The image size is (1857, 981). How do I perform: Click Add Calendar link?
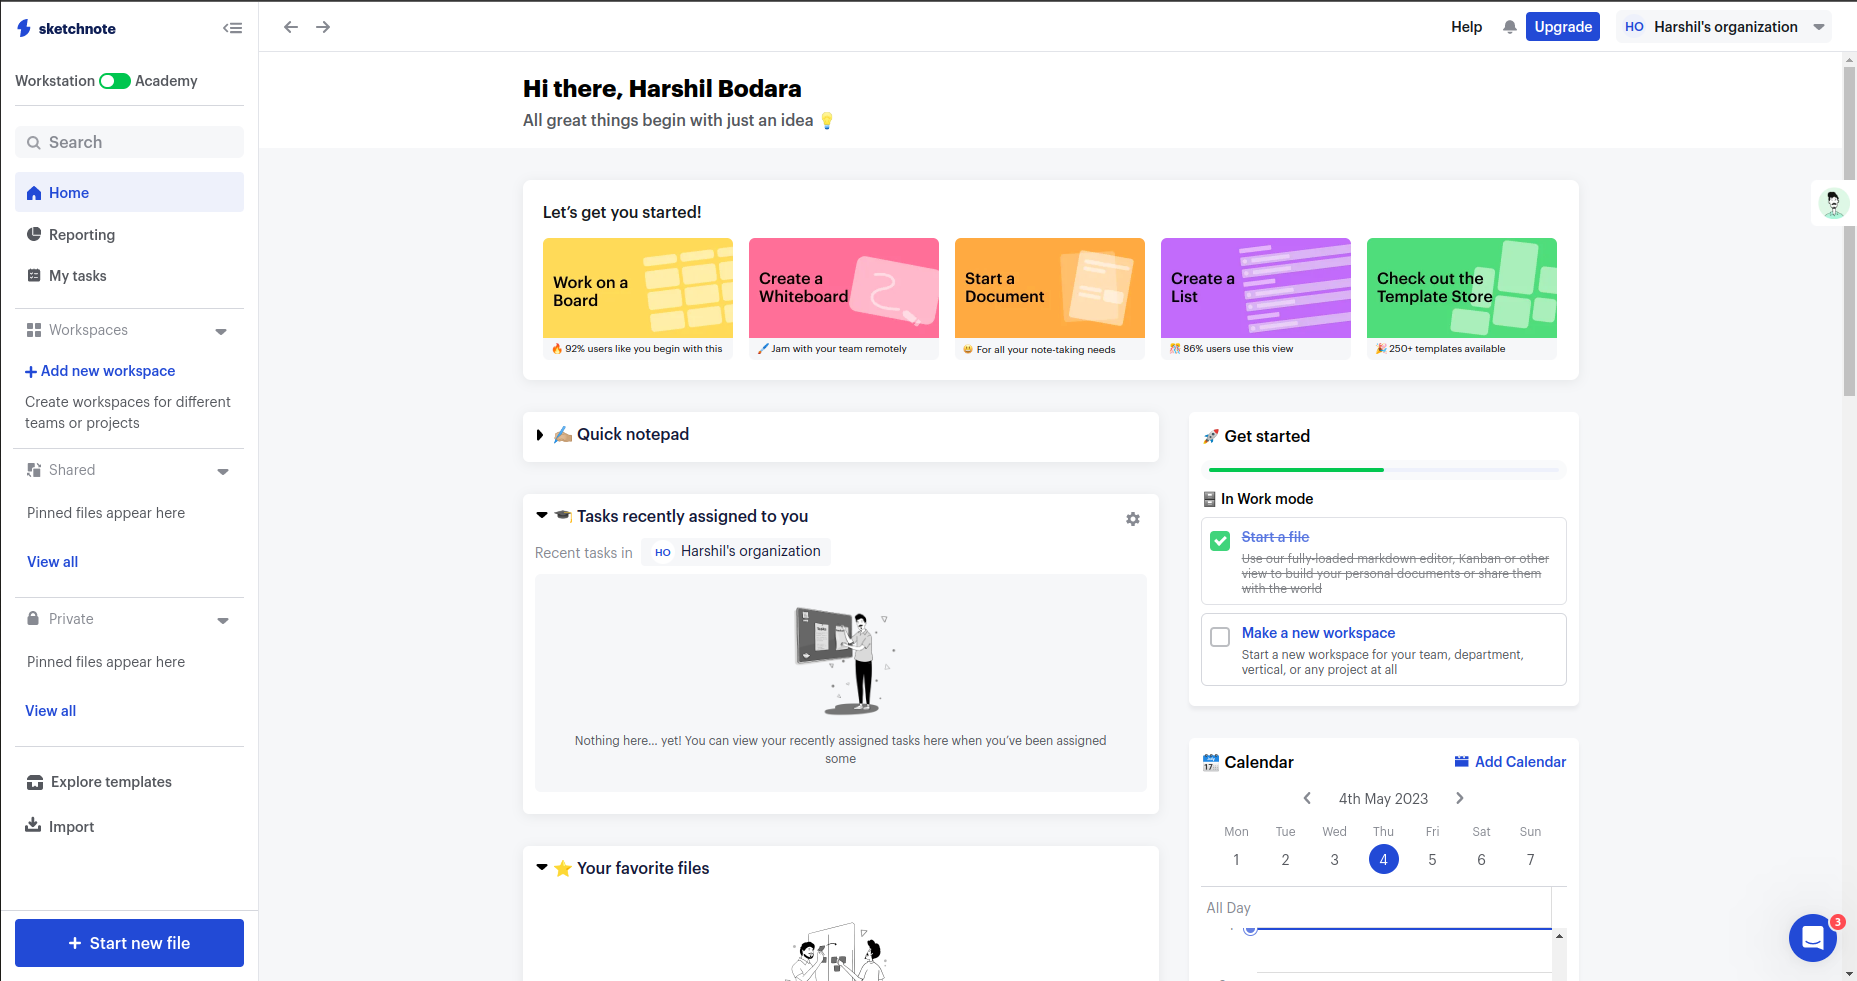1510,762
